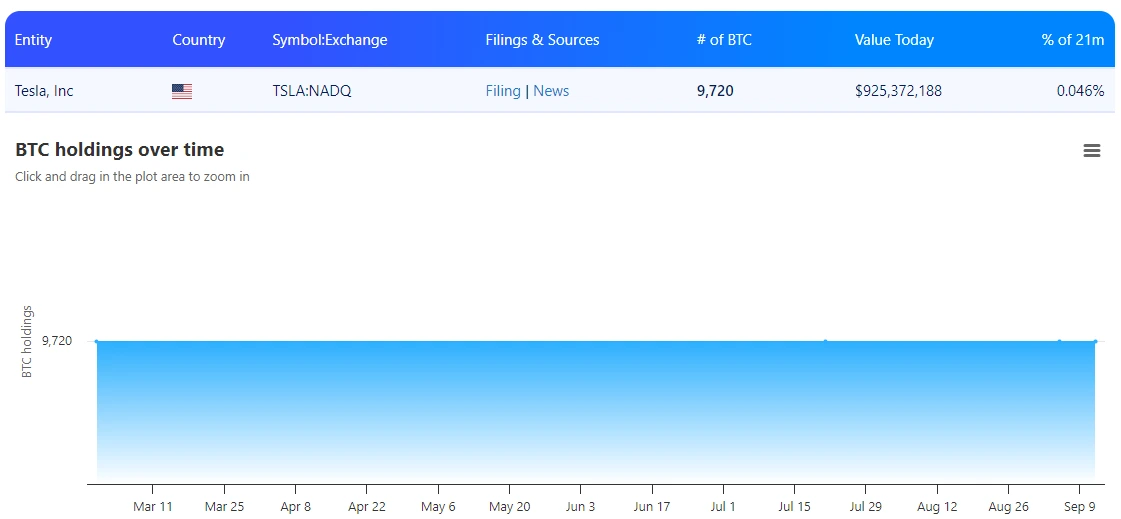Click the Jun 17 axis label
Image resolution: width=1121 pixels, height=519 pixels.
652,507
